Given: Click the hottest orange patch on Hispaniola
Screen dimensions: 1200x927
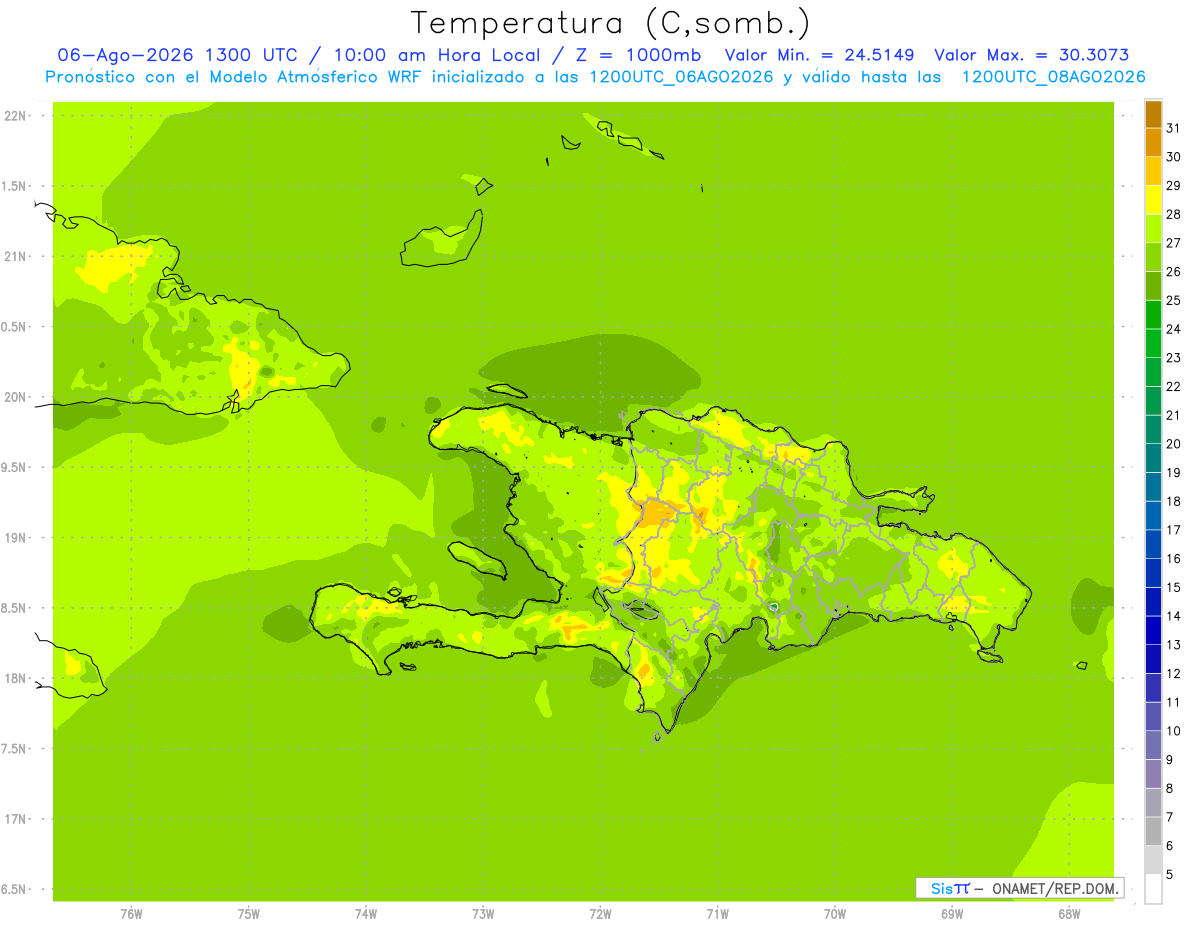Looking at the screenshot, I should point(657,513).
